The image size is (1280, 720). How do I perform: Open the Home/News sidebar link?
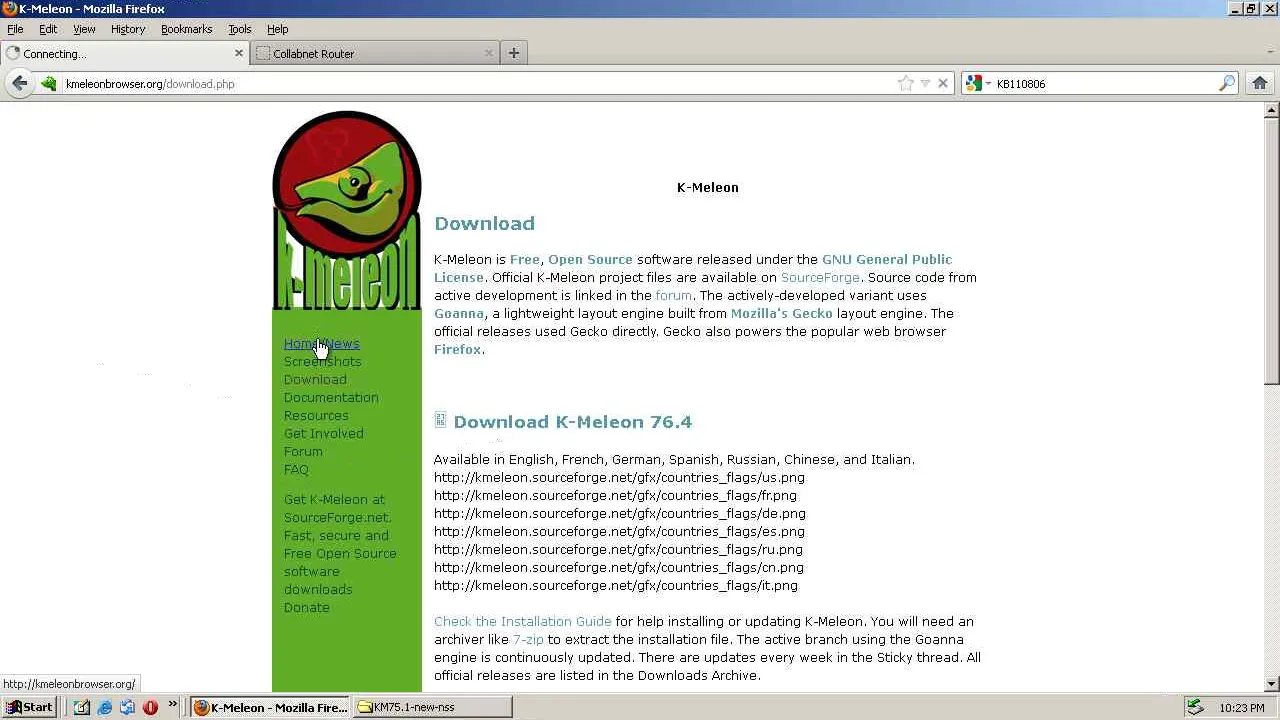click(321, 344)
